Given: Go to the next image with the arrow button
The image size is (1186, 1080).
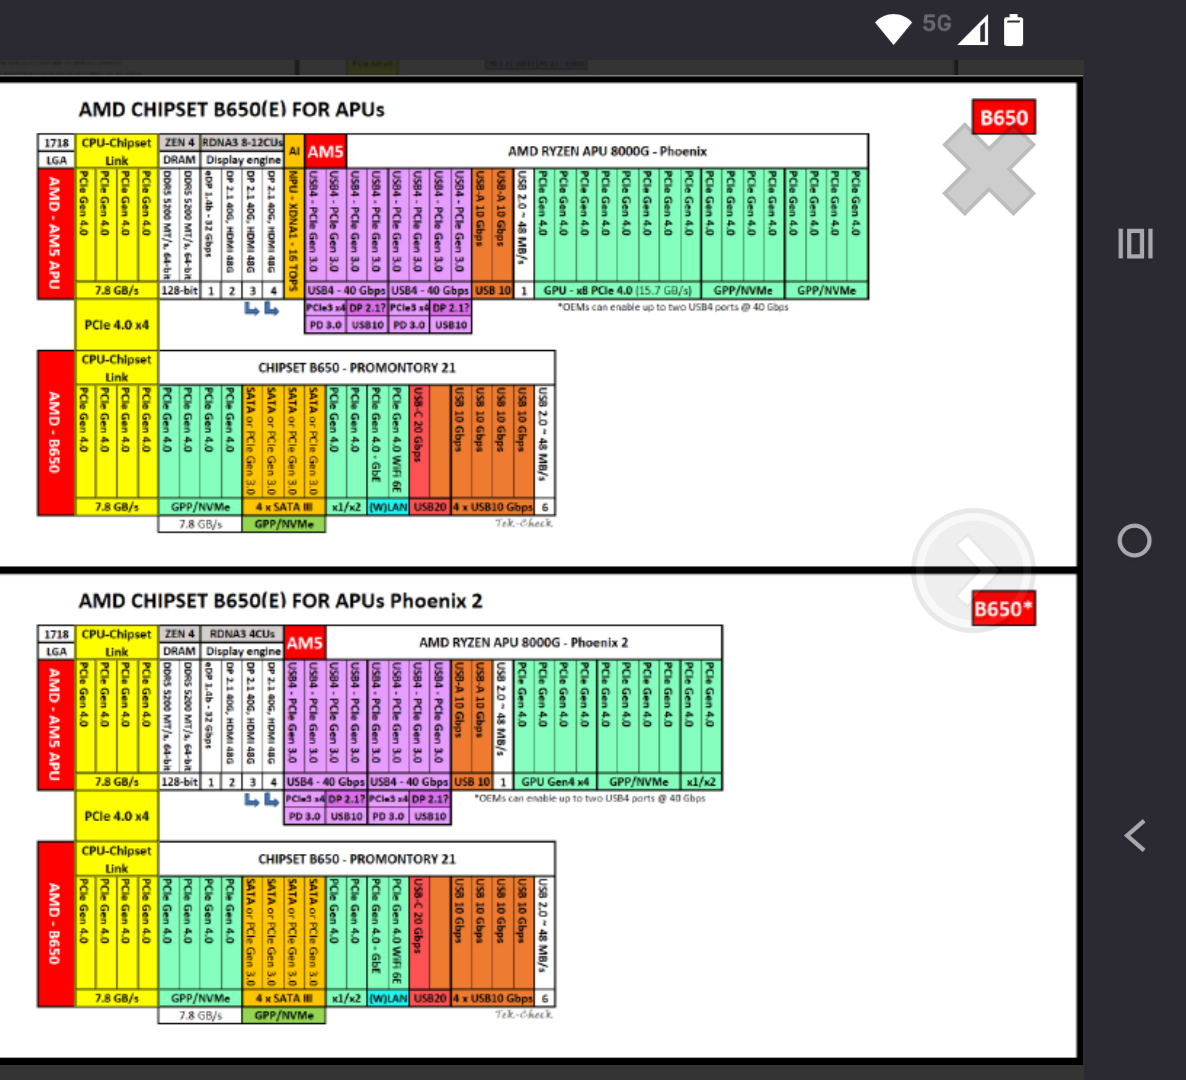Looking at the screenshot, I should [973, 569].
